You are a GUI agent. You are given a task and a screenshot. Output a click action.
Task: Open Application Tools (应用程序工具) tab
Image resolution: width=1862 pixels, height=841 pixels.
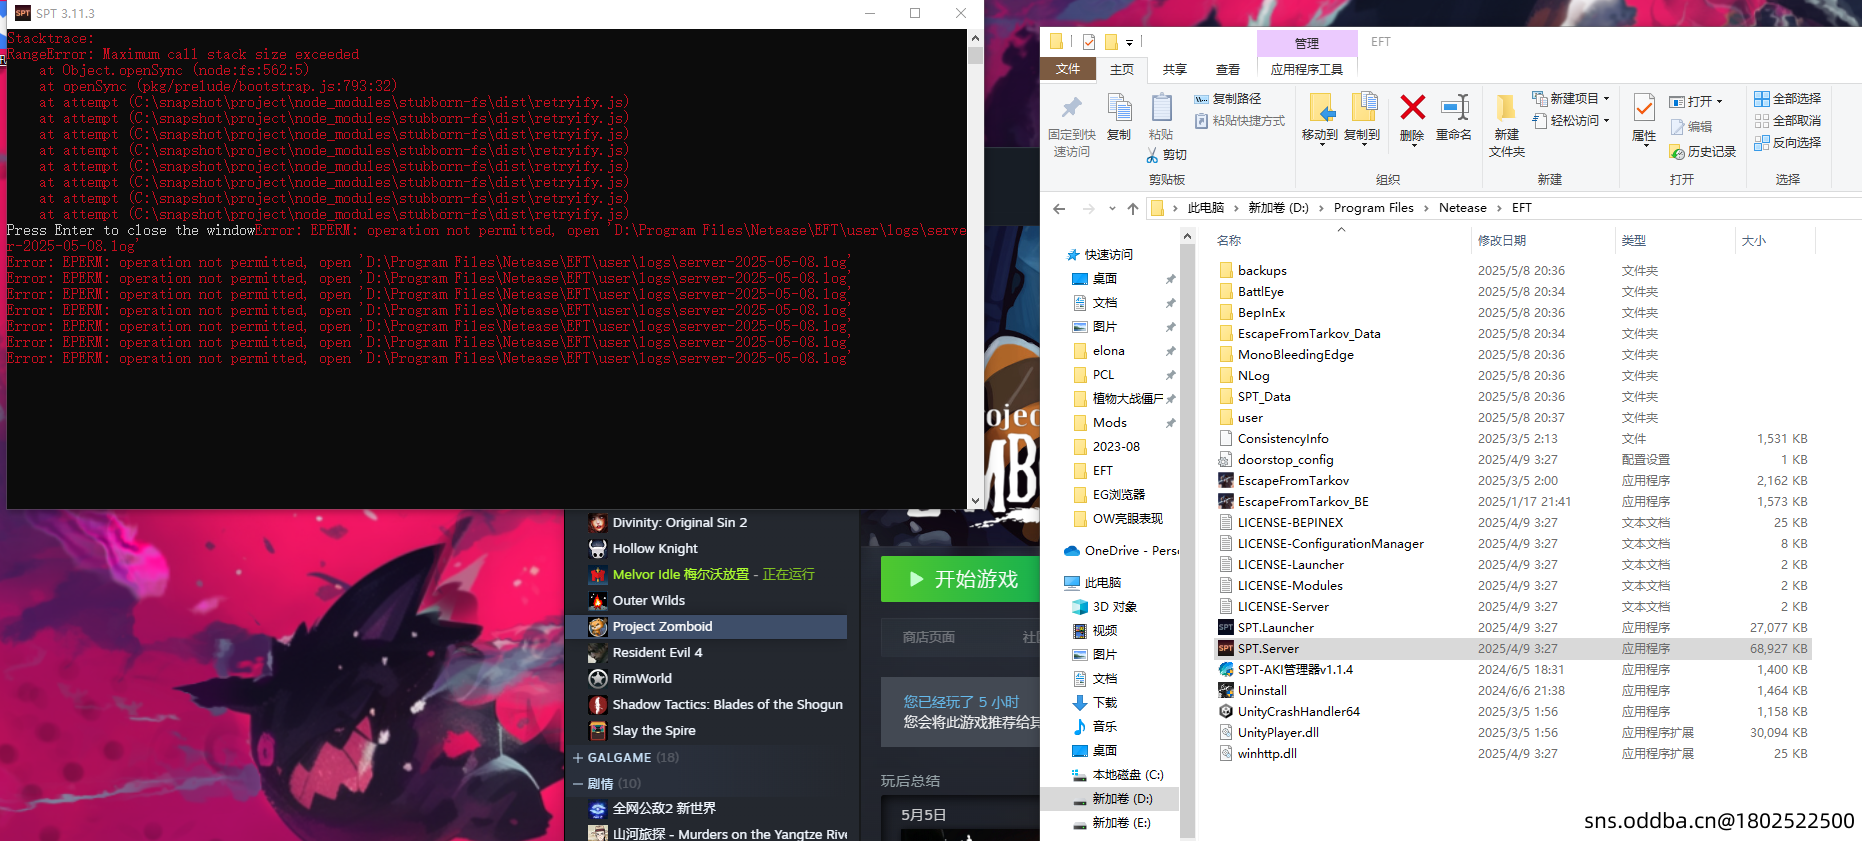click(x=1307, y=69)
